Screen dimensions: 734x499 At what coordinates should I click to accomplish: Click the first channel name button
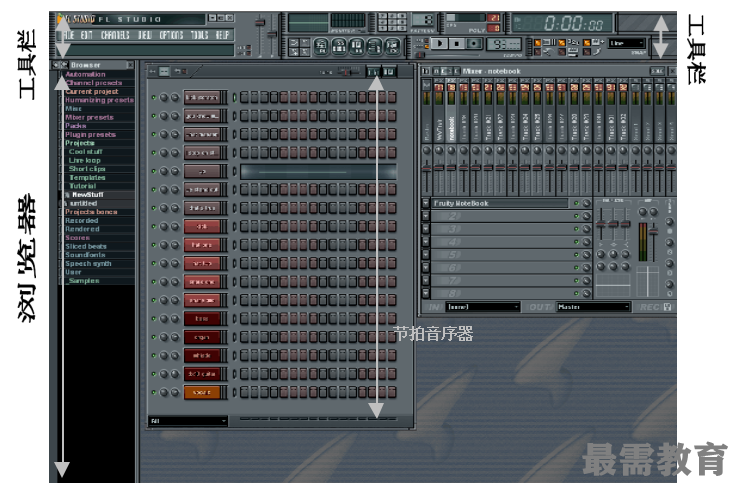[202, 97]
